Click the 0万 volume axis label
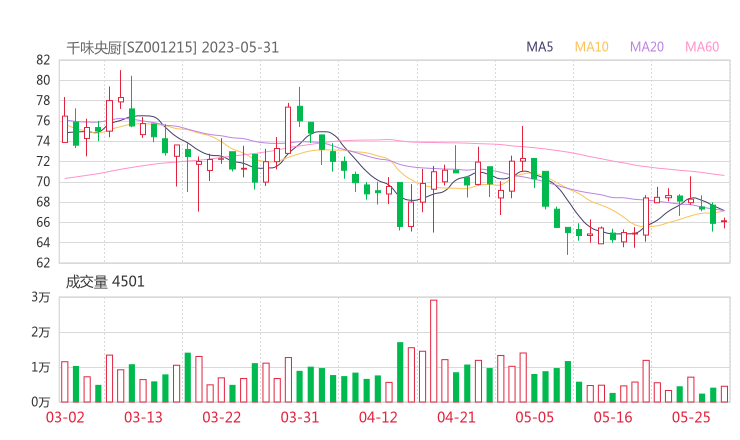The height and width of the screenshot is (440, 740). click(41, 402)
